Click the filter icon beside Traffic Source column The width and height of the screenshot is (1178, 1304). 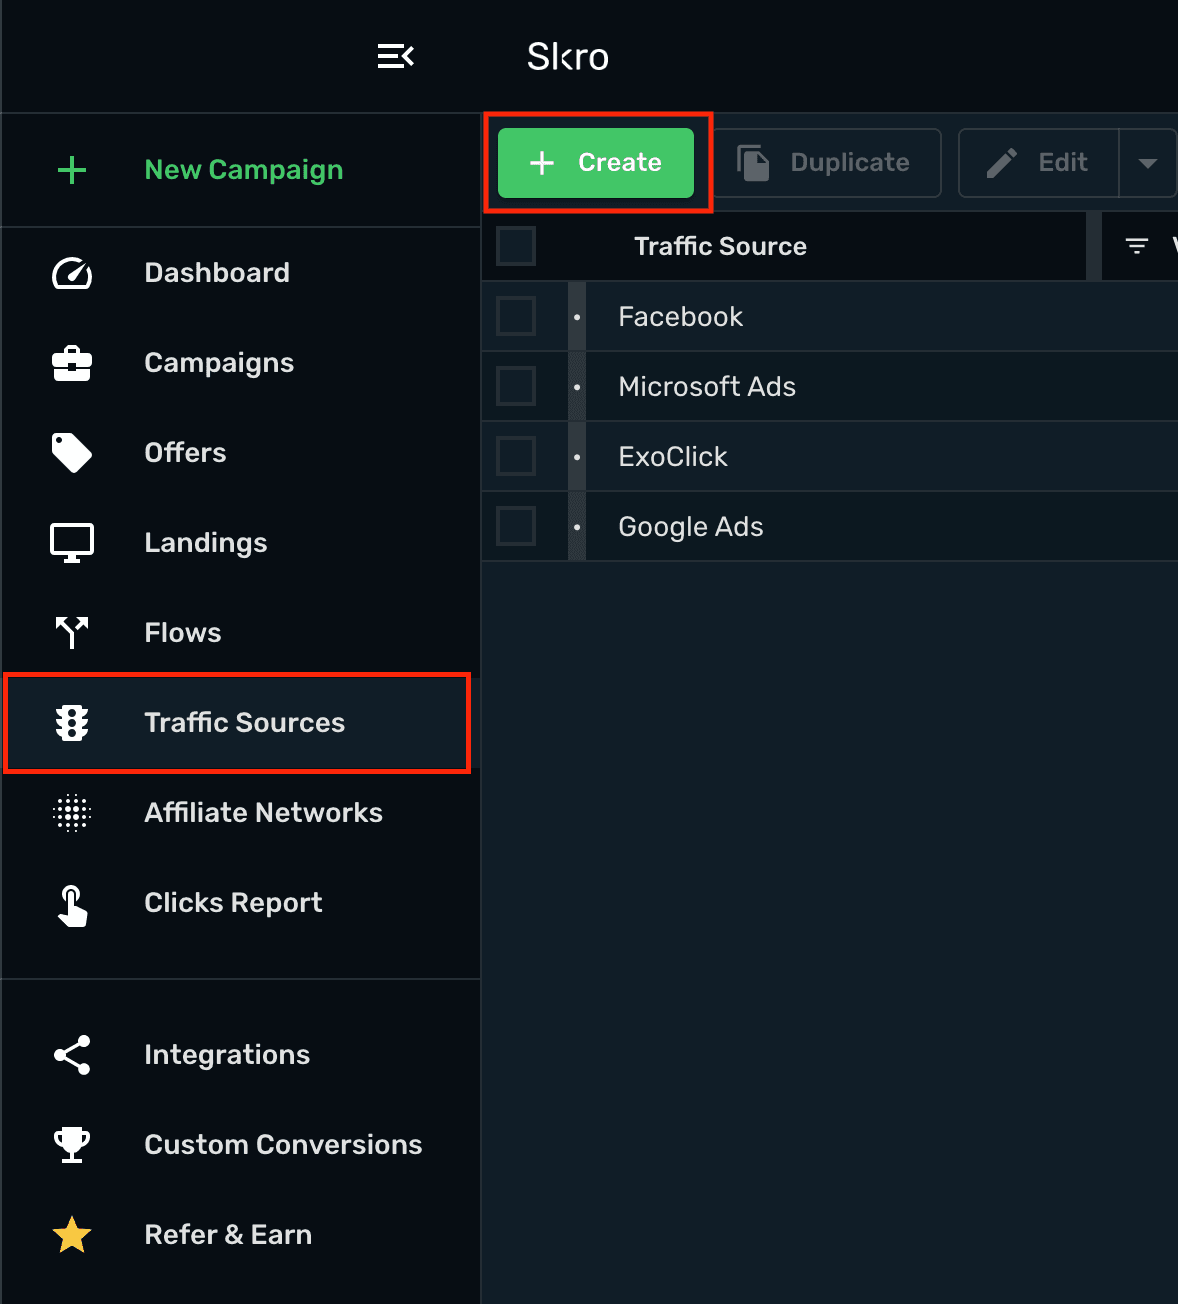pyautogui.click(x=1137, y=246)
